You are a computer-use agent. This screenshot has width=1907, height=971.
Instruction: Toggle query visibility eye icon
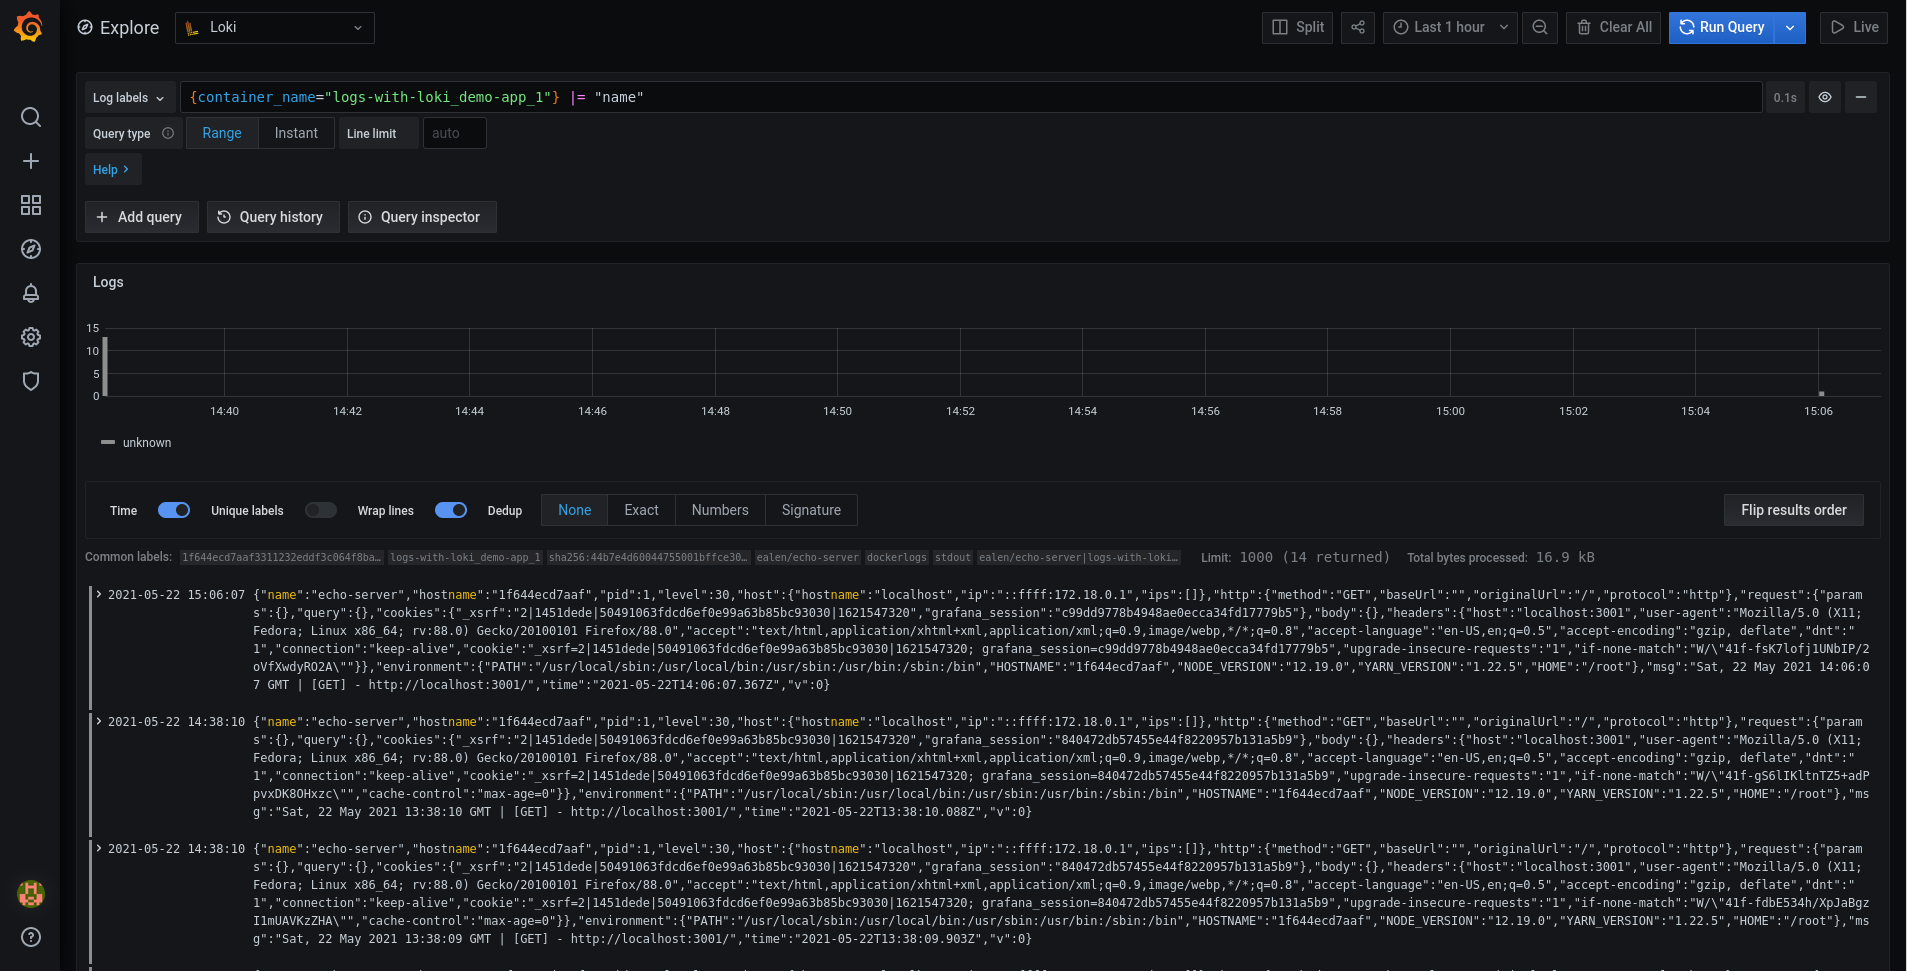click(1825, 97)
